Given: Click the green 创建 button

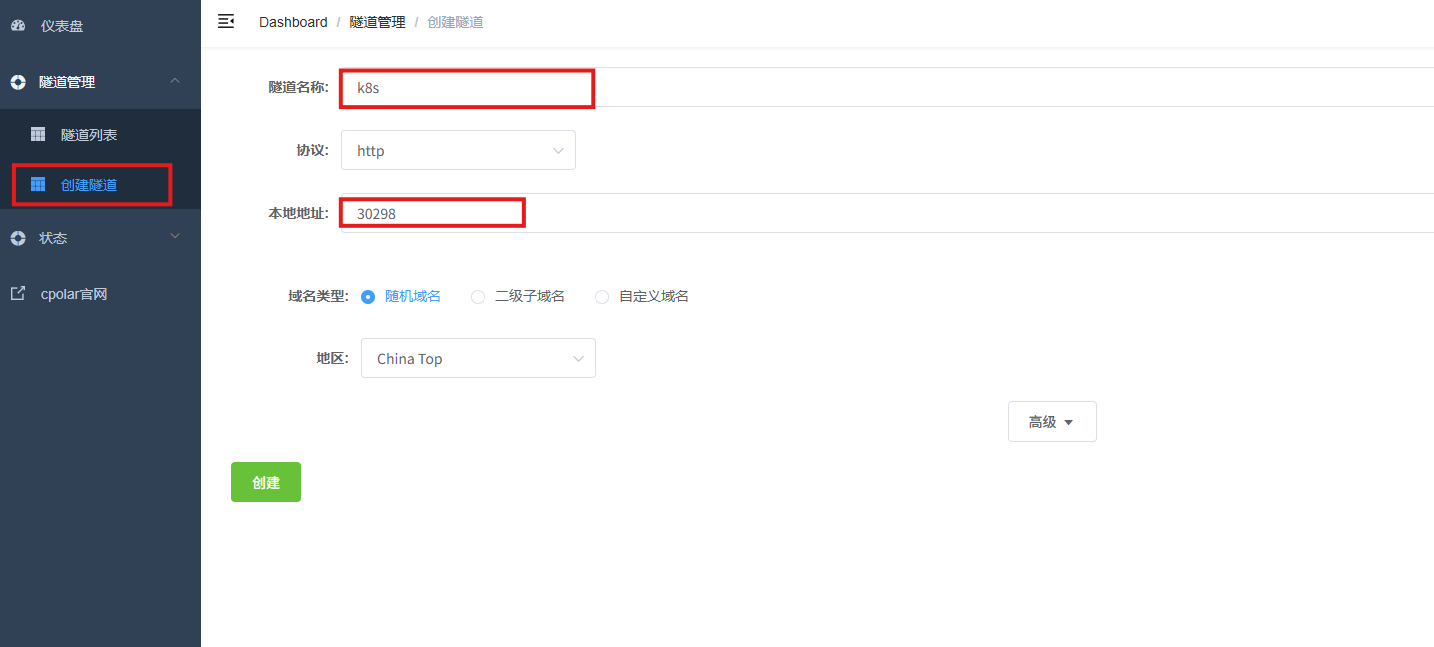Looking at the screenshot, I should click(266, 482).
